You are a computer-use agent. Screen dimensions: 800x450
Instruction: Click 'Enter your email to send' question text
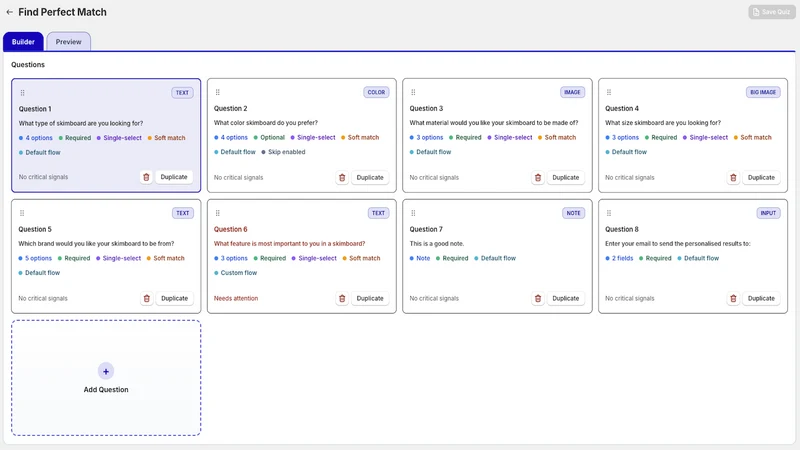(x=677, y=244)
